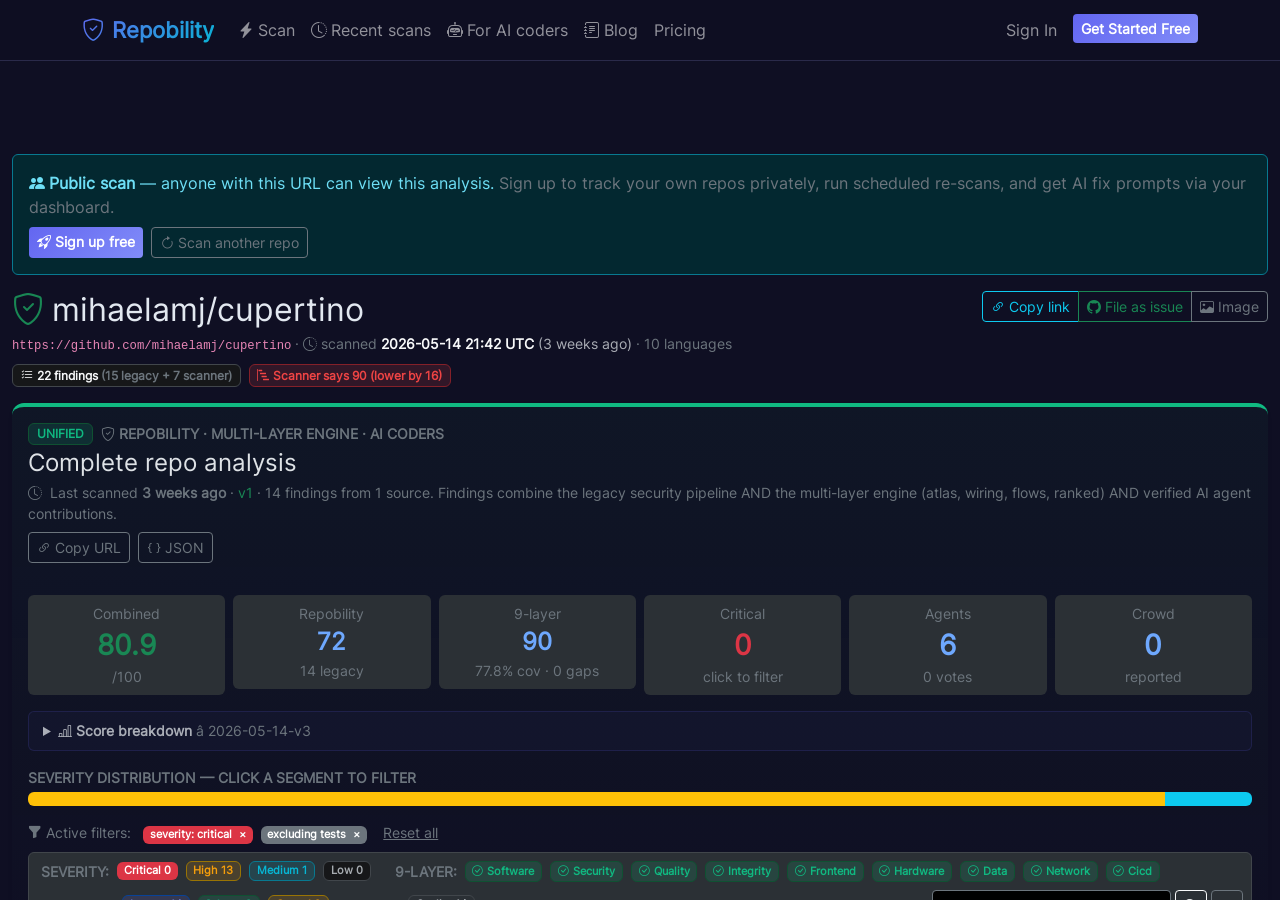Toggle the Integrity layer filter
Viewport: 1280px width, 900px height.
(x=742, y=871)
